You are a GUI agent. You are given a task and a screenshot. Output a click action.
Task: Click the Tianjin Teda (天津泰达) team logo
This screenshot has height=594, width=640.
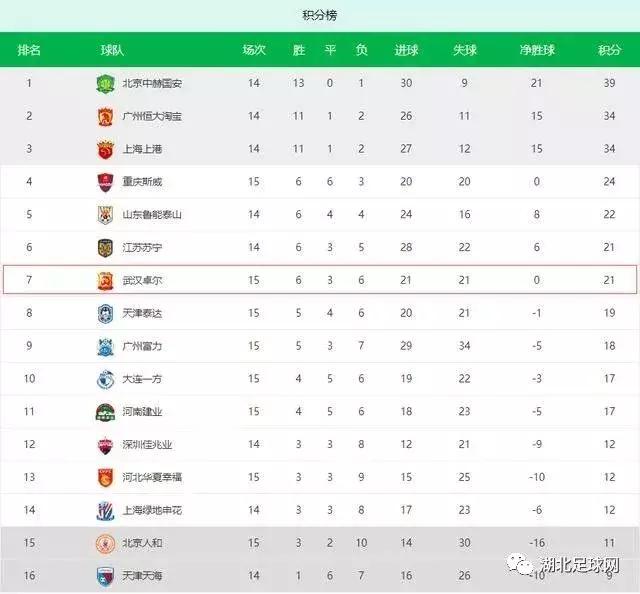tap(105, 314)
